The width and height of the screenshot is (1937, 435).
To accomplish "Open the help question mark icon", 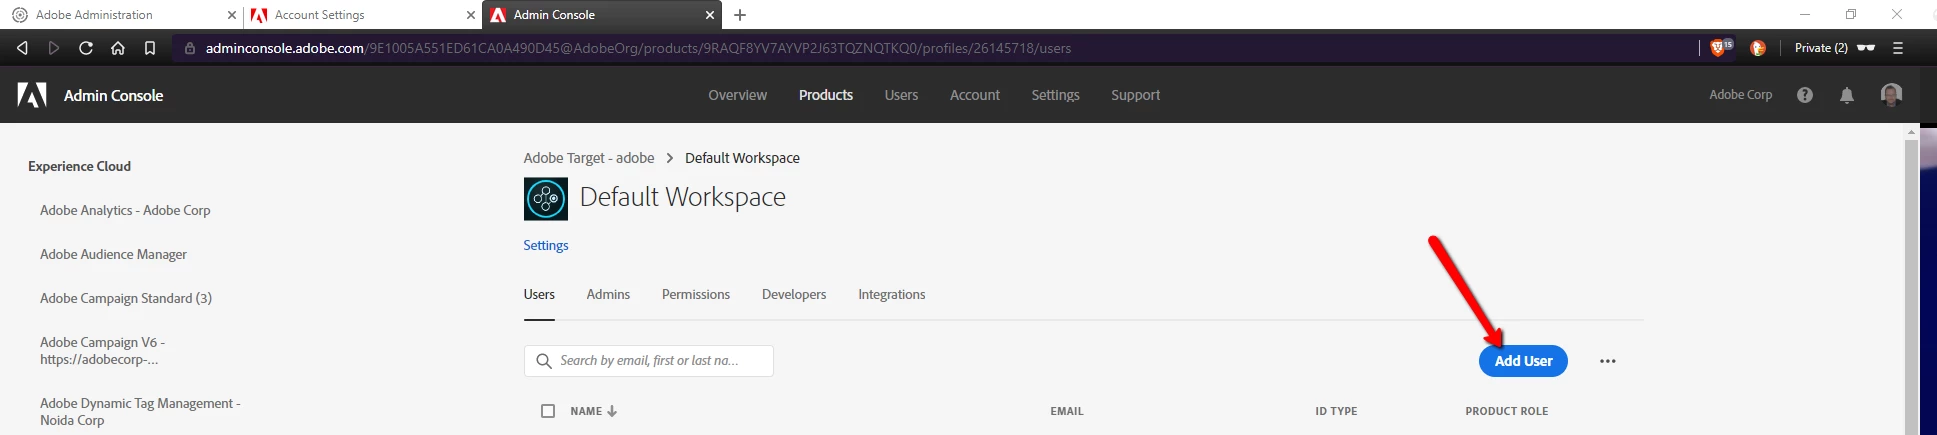I will point(1805,95).
